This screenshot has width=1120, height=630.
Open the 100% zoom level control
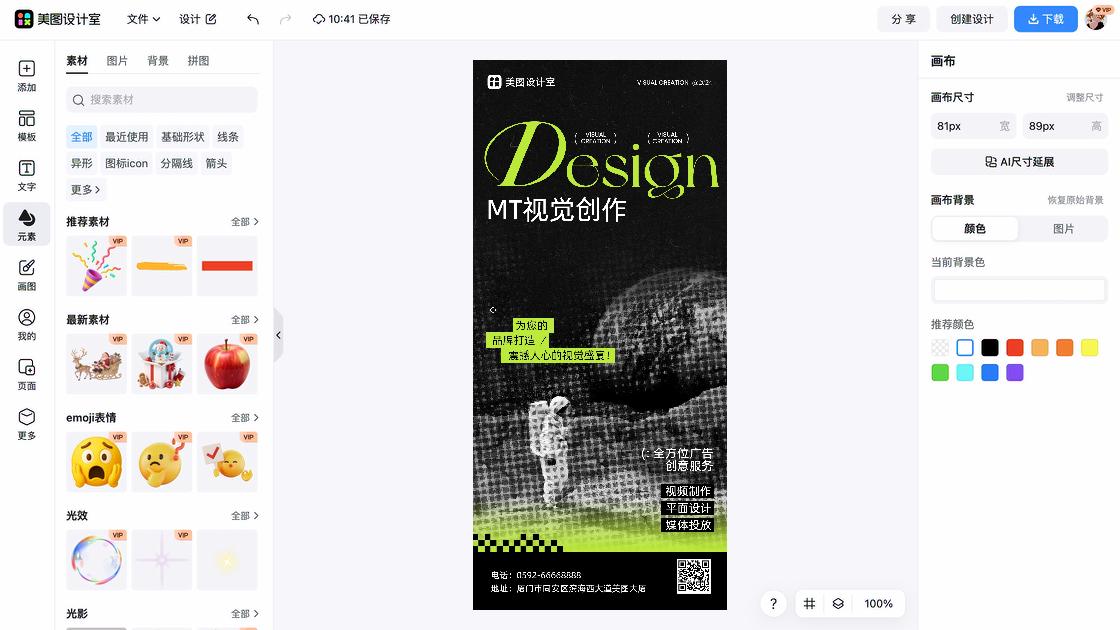click(879, 604)
